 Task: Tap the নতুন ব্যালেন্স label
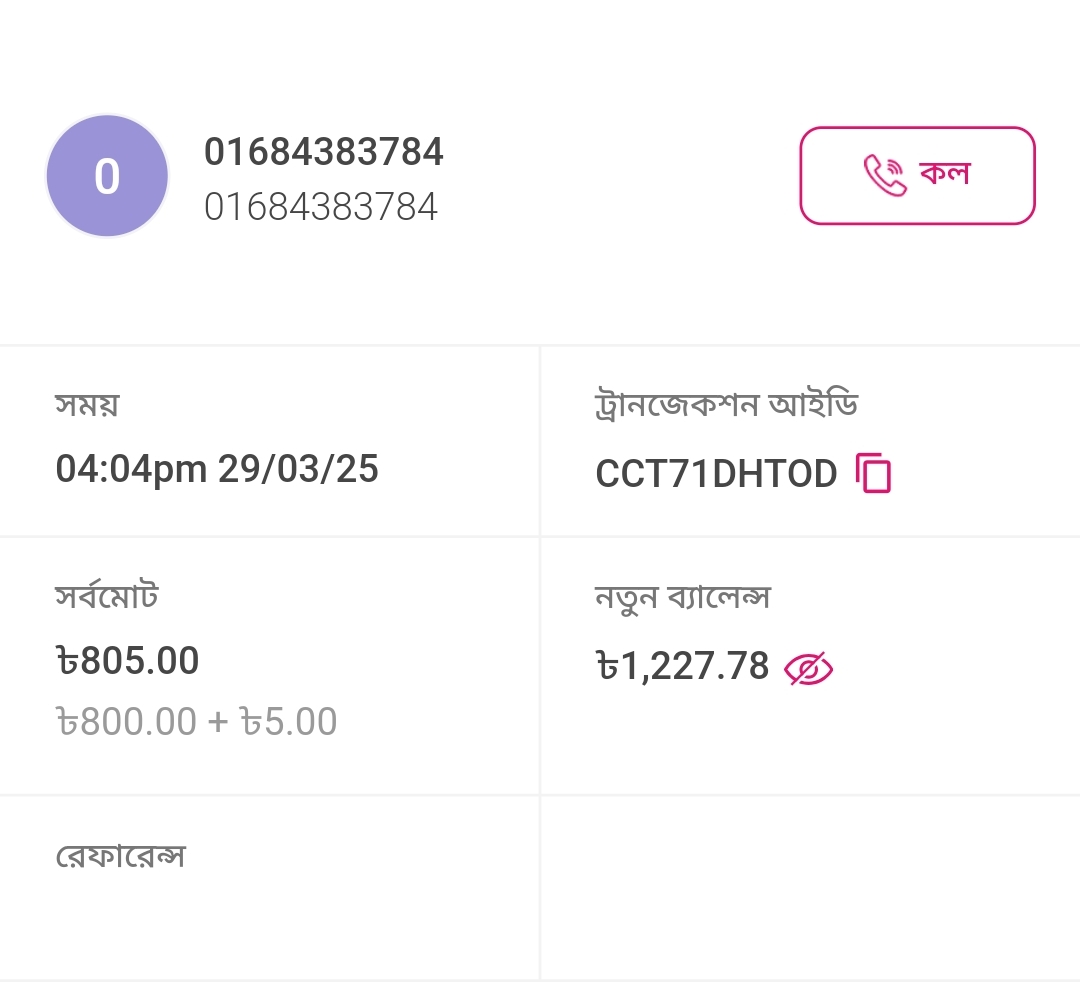(x=683, y=598)
